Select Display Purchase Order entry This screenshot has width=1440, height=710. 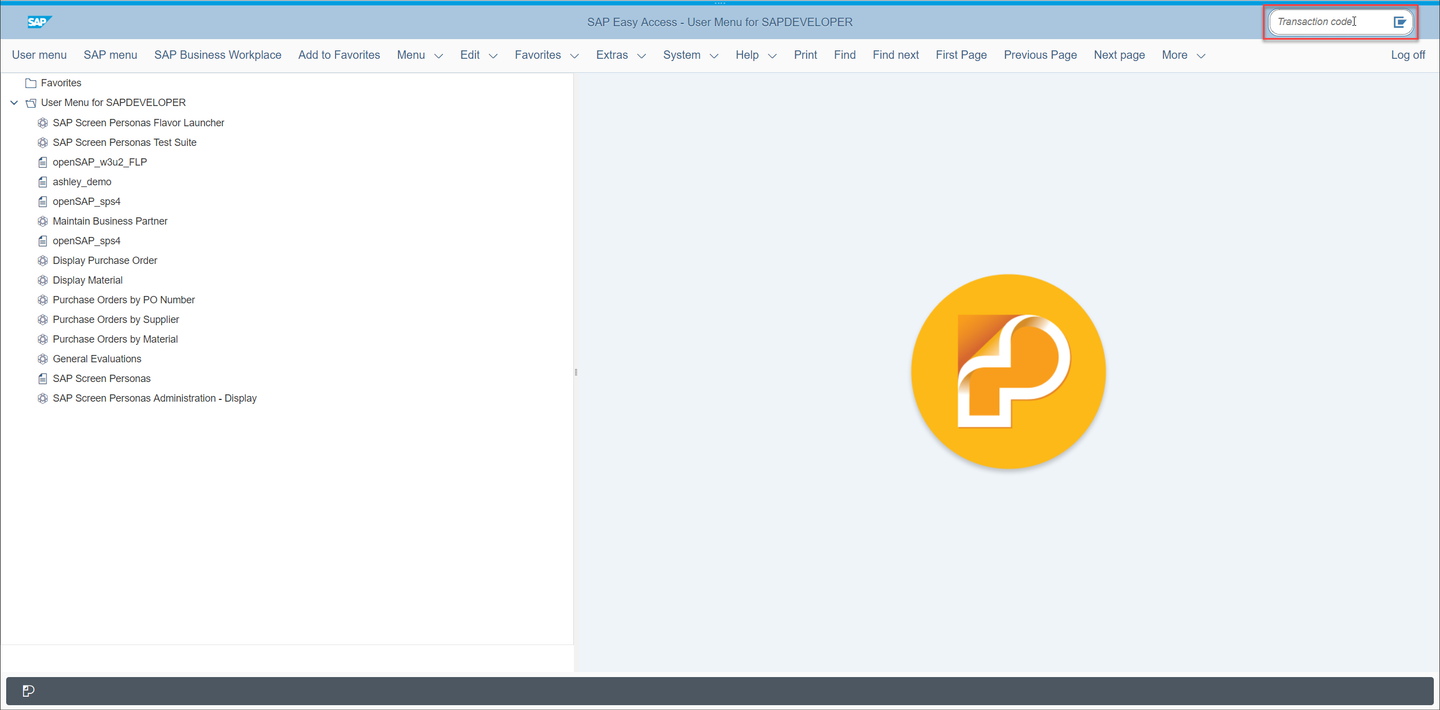tap(105, 261)
